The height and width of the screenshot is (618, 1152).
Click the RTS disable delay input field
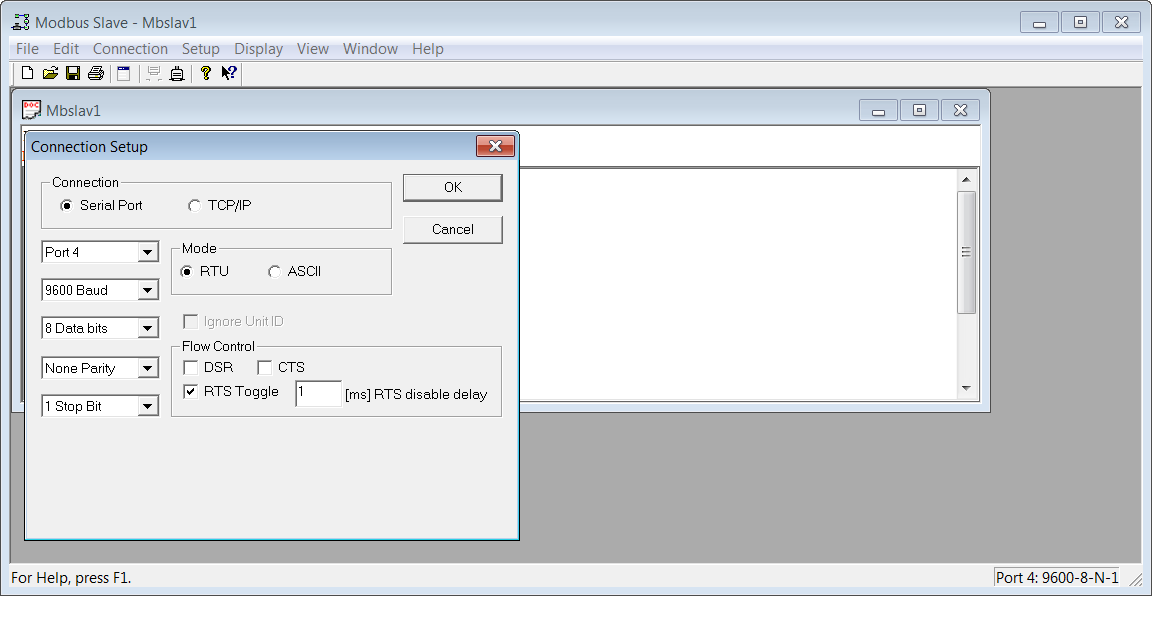point(318,393)
